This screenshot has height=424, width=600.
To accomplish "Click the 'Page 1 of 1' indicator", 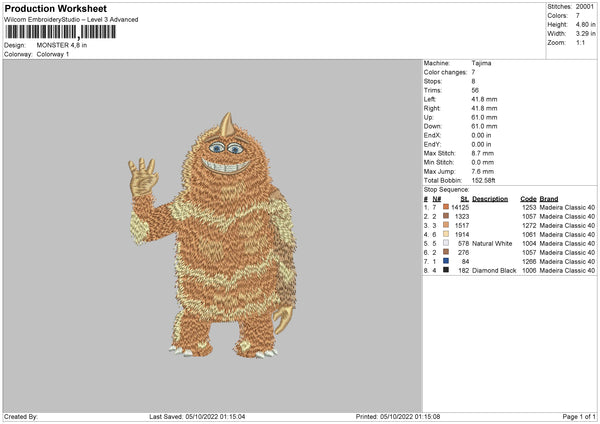I will [579, 417].
